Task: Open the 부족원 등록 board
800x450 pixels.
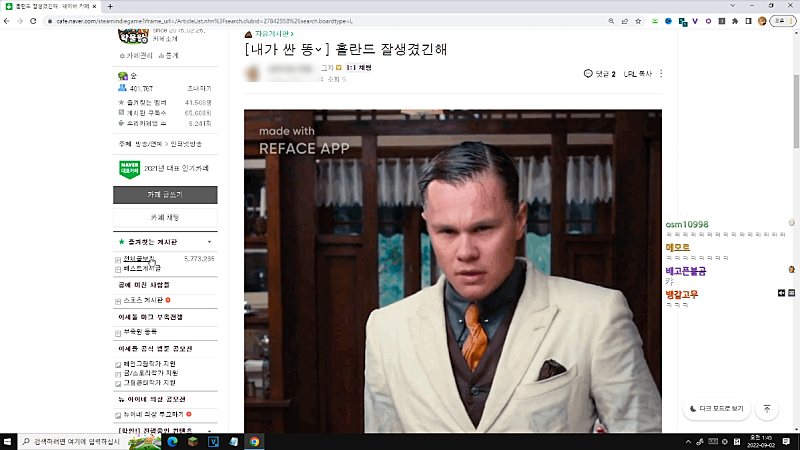Action: pyautogui.click(x=140, y=332)
